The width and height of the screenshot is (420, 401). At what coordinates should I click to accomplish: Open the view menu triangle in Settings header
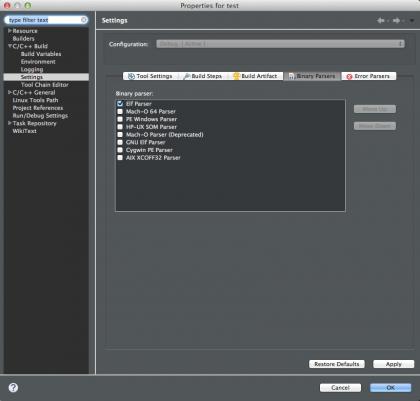(412, 21)
